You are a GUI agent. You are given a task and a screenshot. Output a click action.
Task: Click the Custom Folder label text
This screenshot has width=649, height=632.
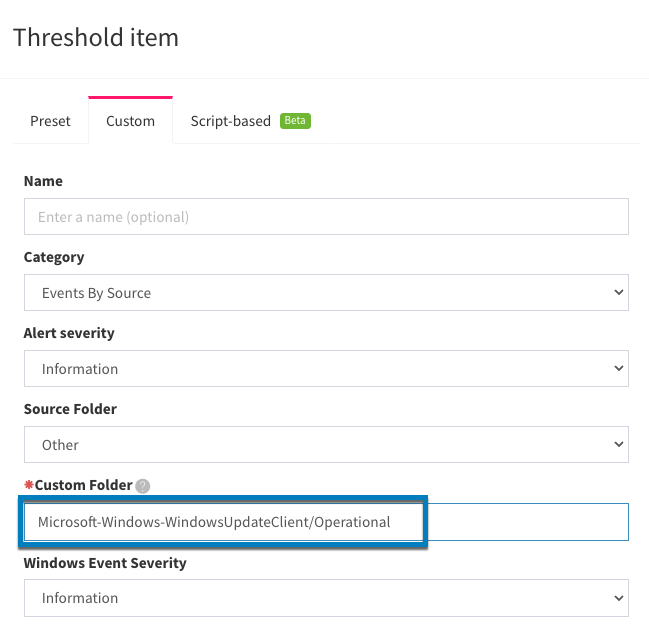click(x=83, y=485)
